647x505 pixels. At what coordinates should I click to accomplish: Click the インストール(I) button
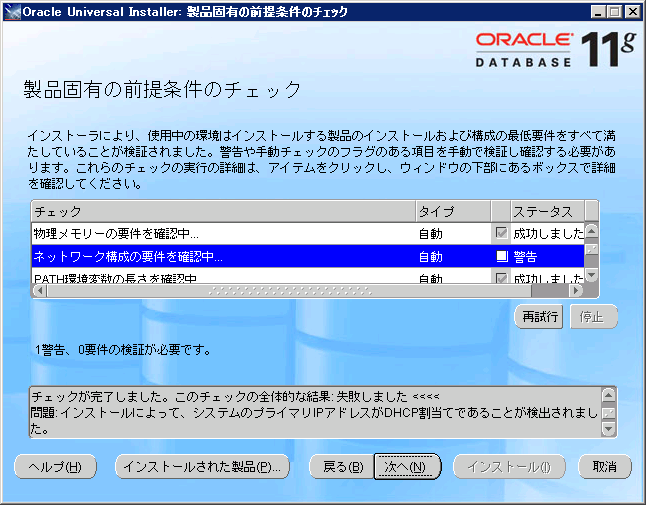pyautogui.click(x=509, y=467)
